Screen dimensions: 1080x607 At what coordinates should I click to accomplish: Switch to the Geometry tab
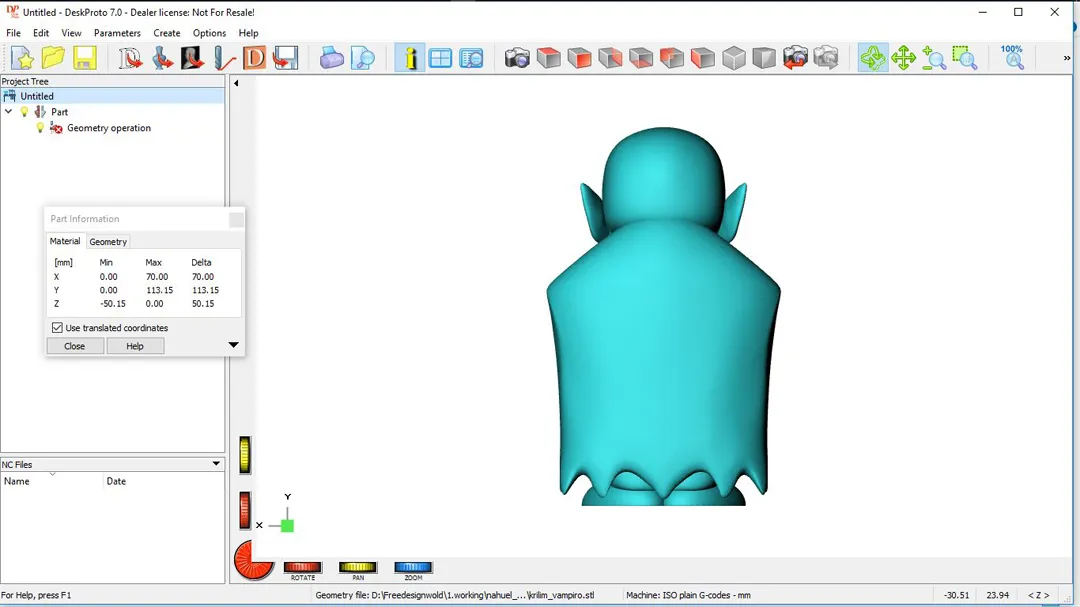[x=108, y=242]
